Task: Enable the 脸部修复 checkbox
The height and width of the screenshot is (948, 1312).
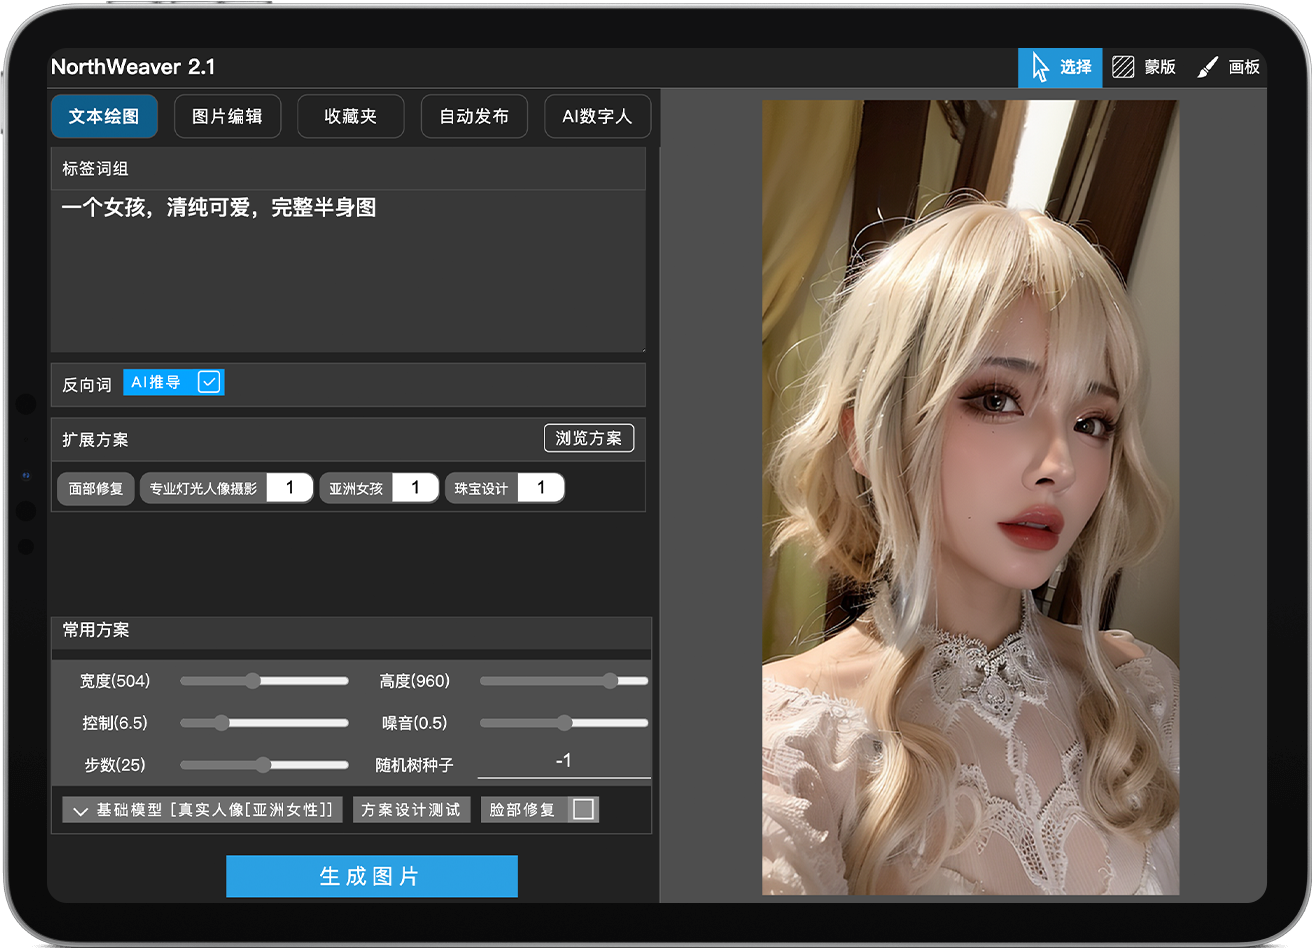Action: coord(583,809)
